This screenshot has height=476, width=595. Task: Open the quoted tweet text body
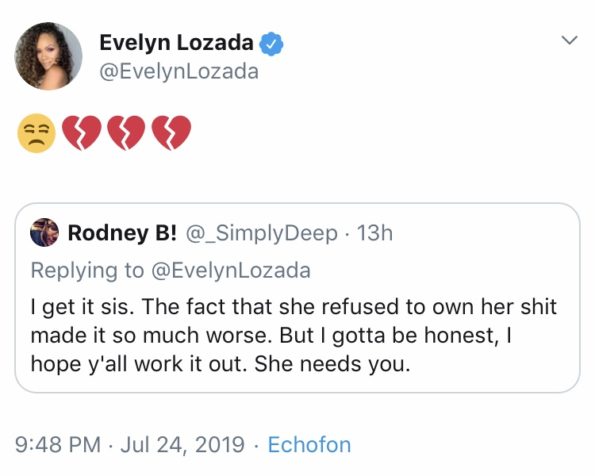click(293, 335)
